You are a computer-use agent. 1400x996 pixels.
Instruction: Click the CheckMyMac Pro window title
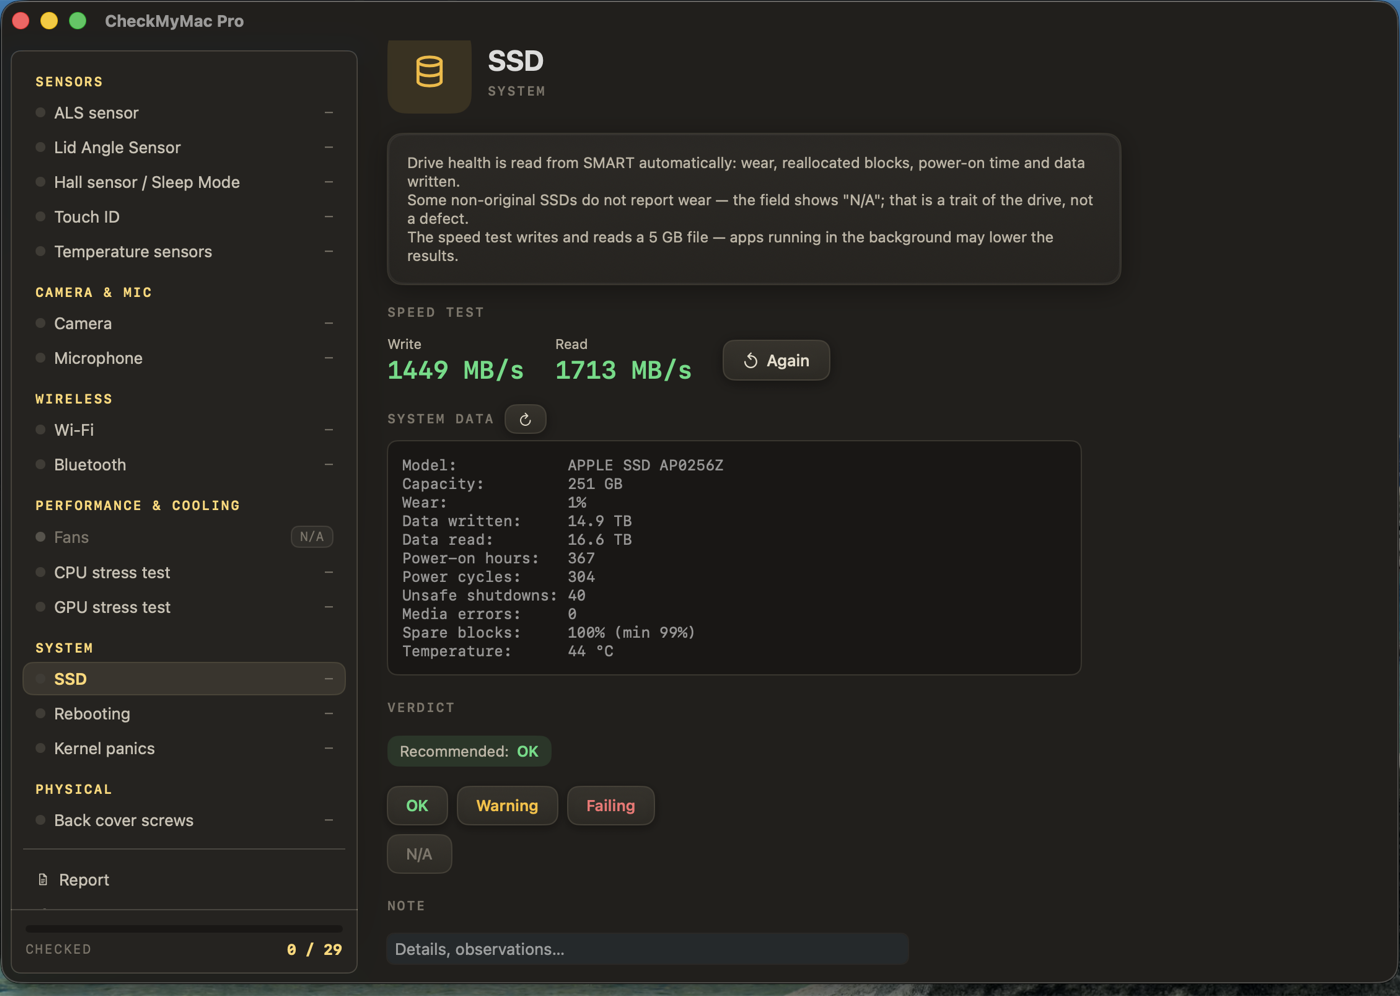pyautogui.click(x=174, y=21)
